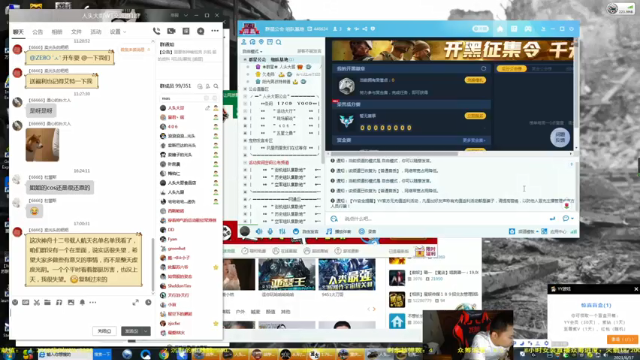Viewport: 640px width, 360px height.
Task: Toggle the play accompaniment music button
Action: [x=339, y=231]
